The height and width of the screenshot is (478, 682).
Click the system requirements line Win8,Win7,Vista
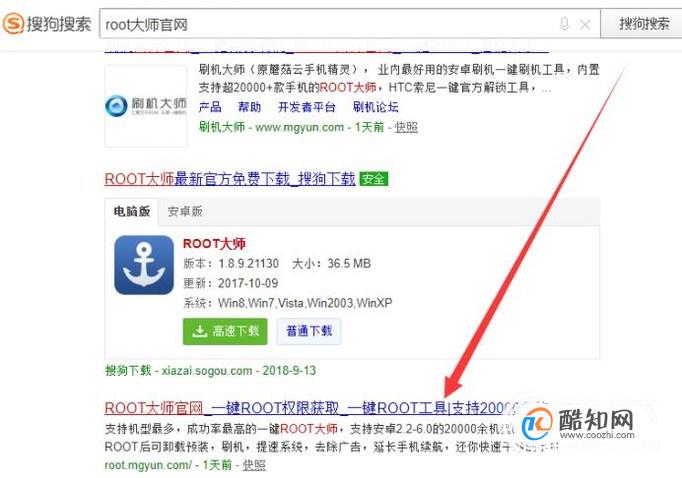point(288,303)
